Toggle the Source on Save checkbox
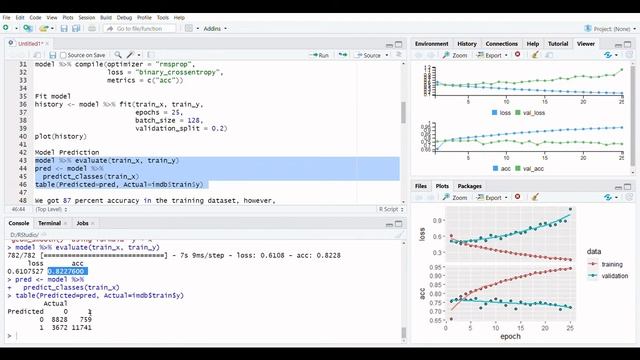This screenshot has height=360, width=640. (x=63, y=55)
